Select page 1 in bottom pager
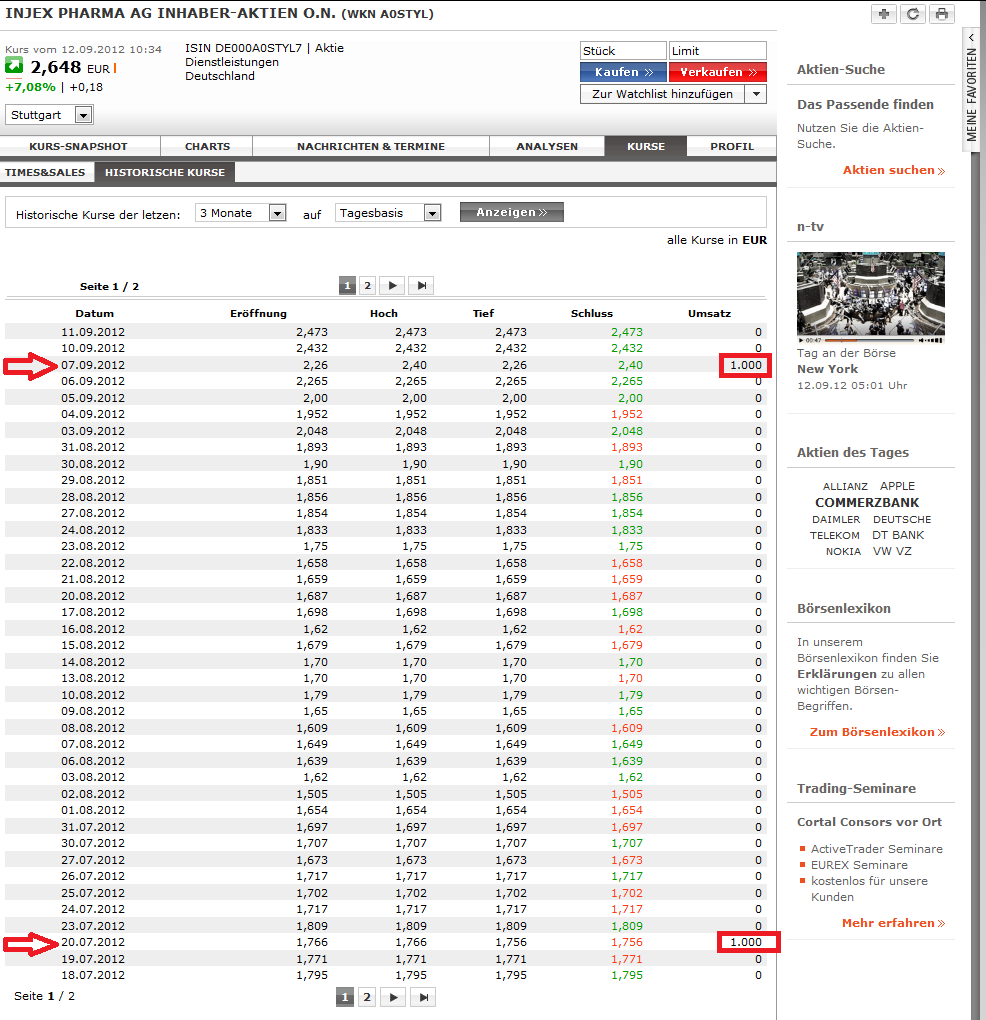The width and height of the screenshot is (986, 1020). (345, 997)
